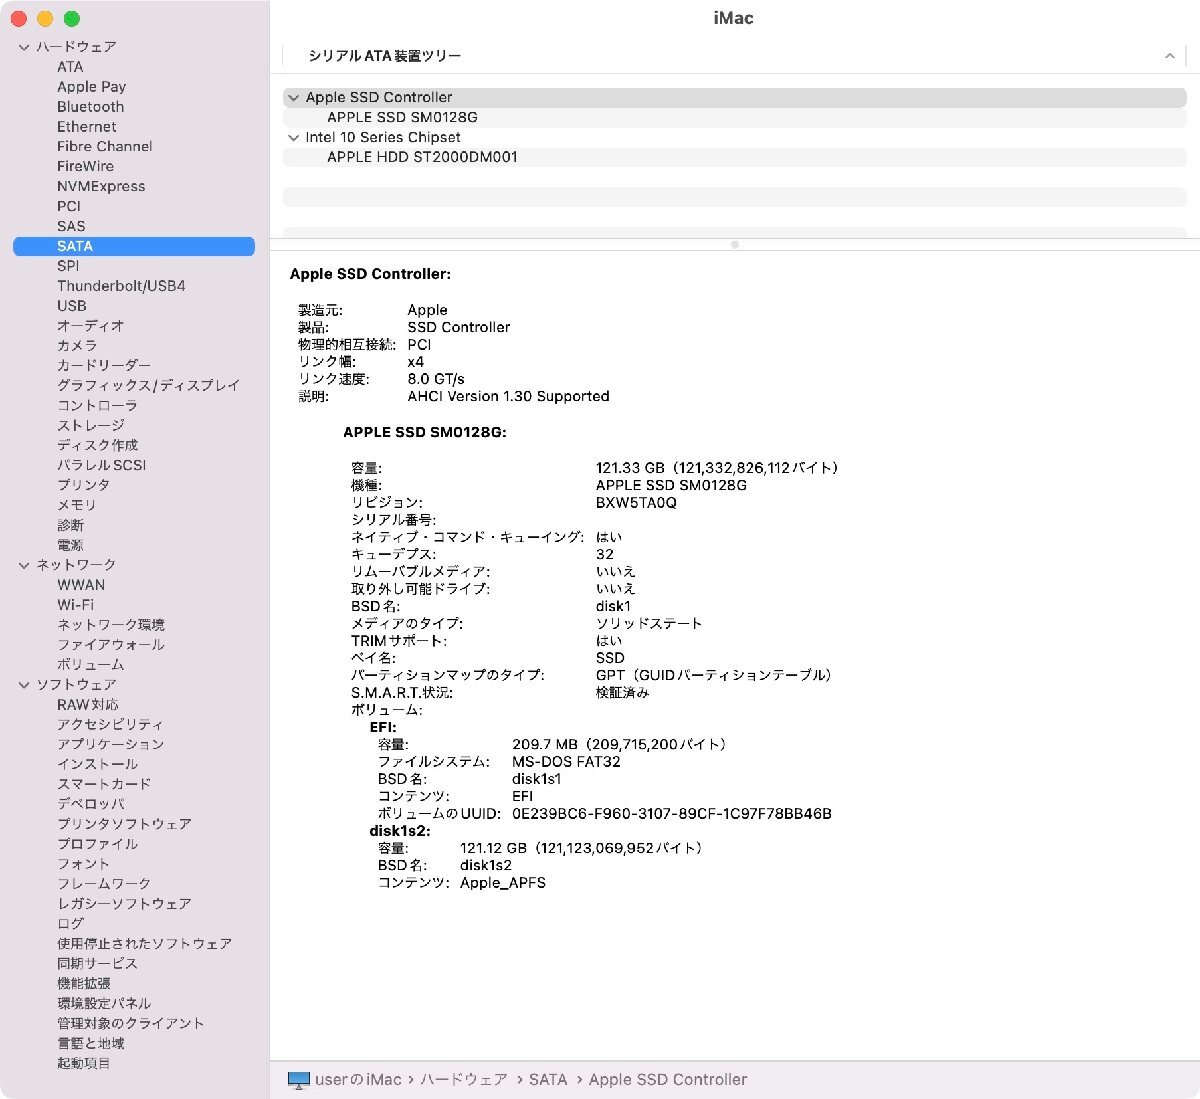Screen dimensions: 1200x1099
Task: Select フレームワーク in the sidebar
Action: click(104, 885)
